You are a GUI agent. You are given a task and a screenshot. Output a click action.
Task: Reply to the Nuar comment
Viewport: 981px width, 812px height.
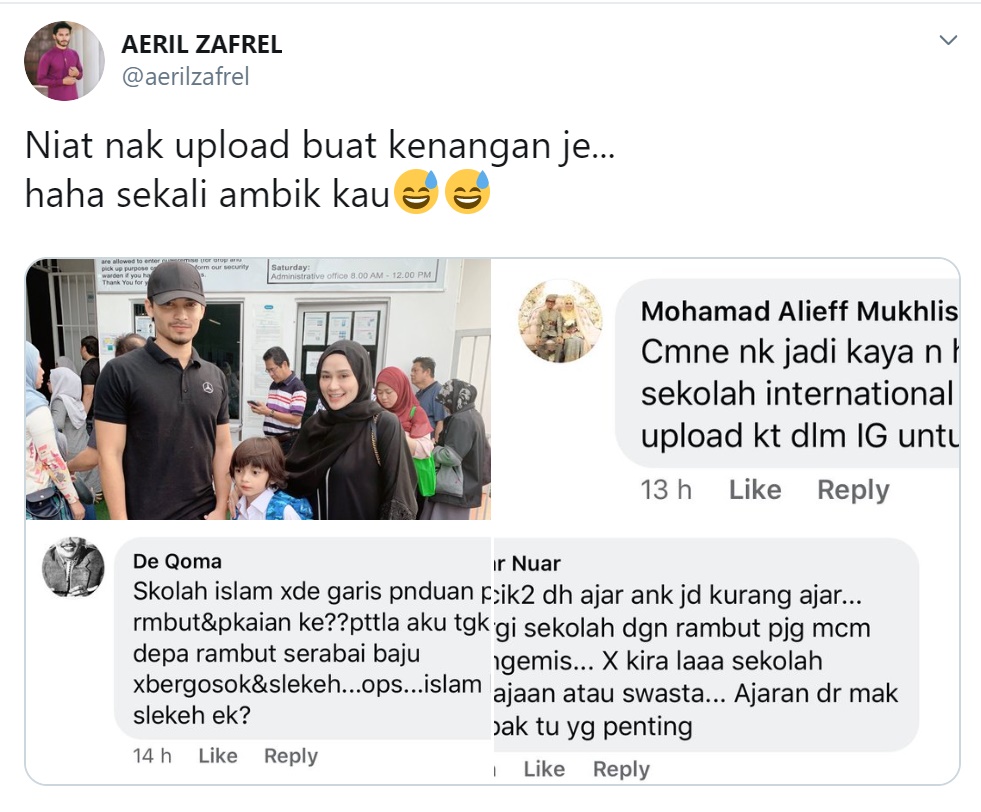[621, 769]
